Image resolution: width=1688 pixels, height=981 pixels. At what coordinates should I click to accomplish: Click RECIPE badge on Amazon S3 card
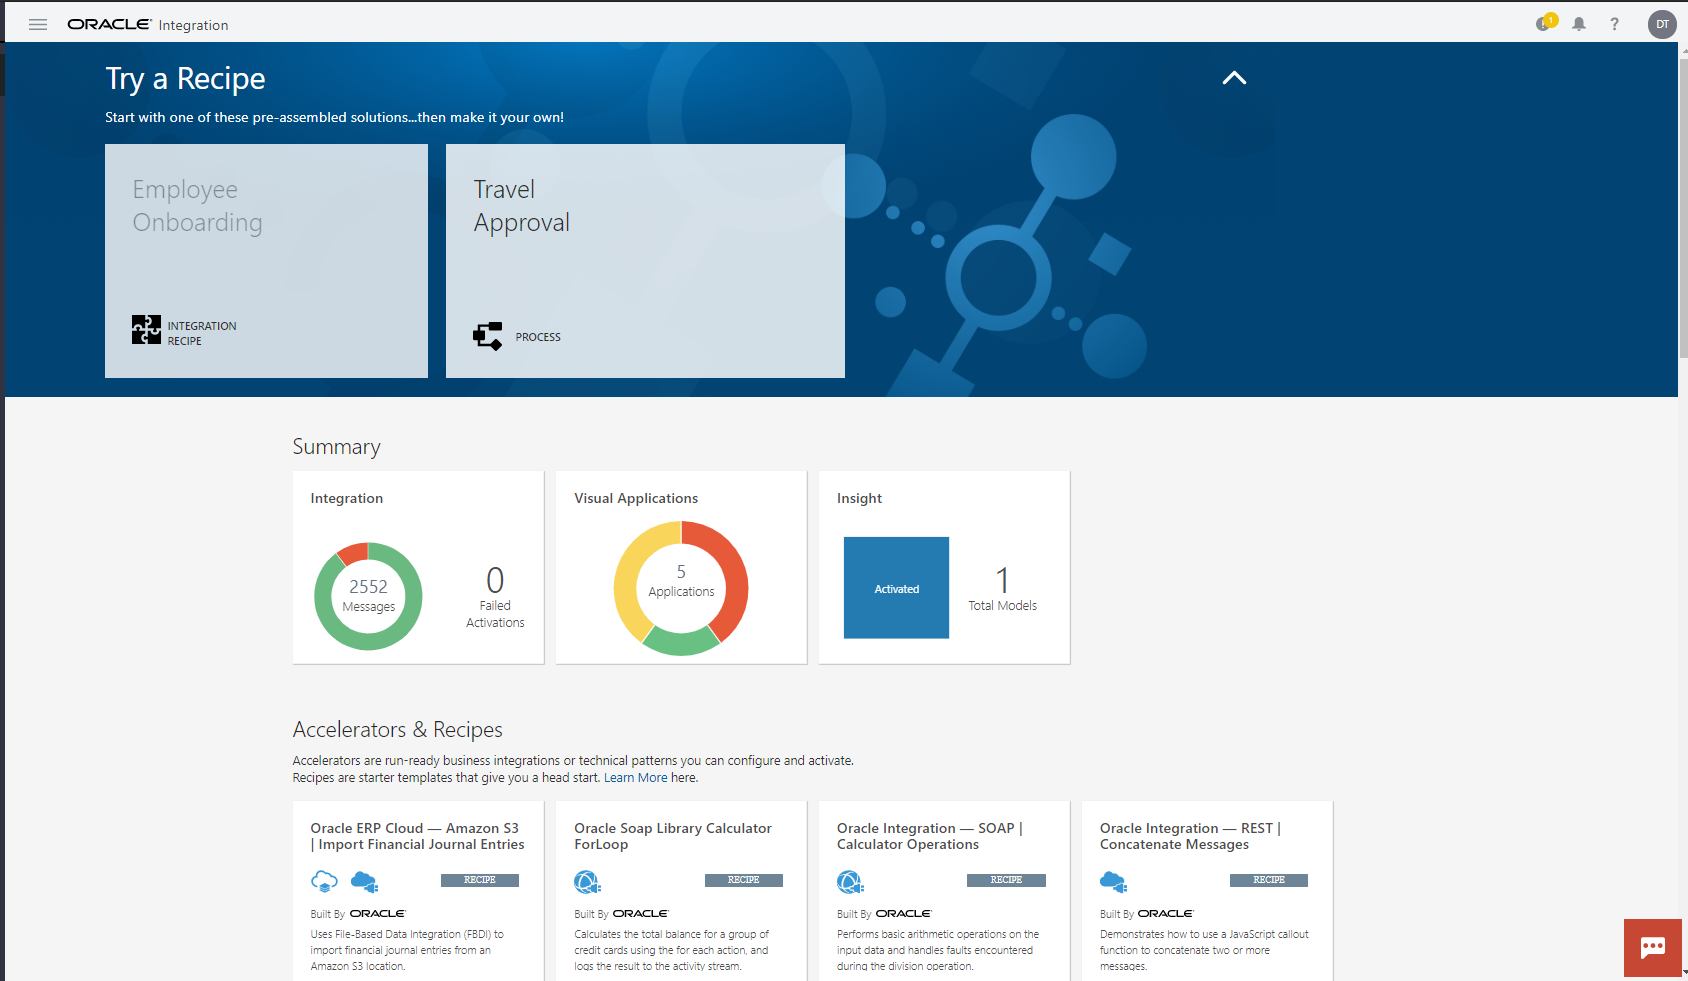coord(480,880)
